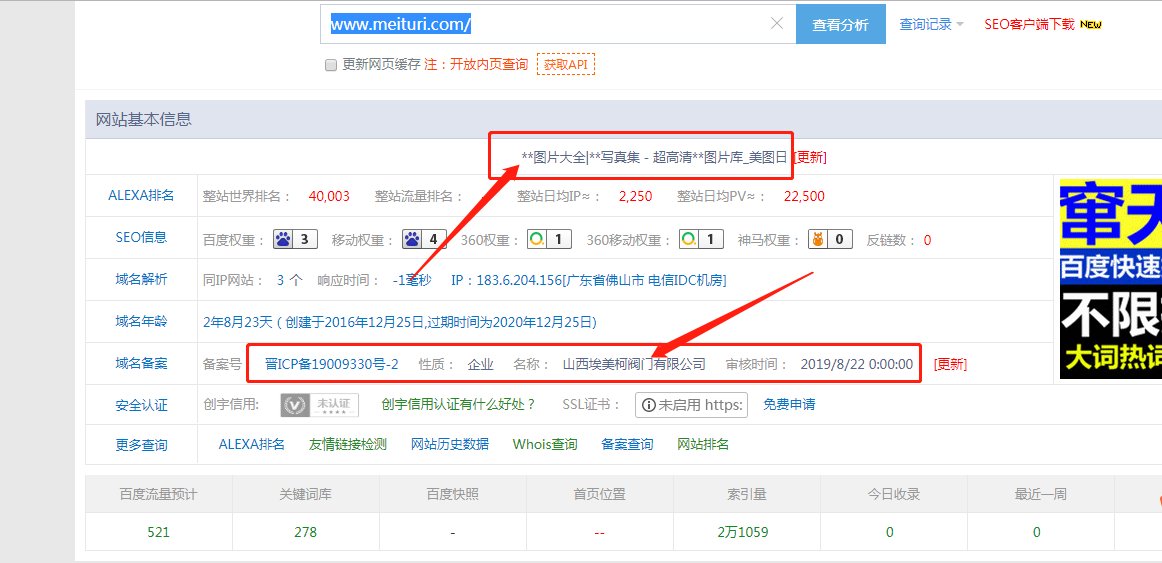1162x563 pixels.
Task: Click world rank value 40,003
Action: (329, 196)
